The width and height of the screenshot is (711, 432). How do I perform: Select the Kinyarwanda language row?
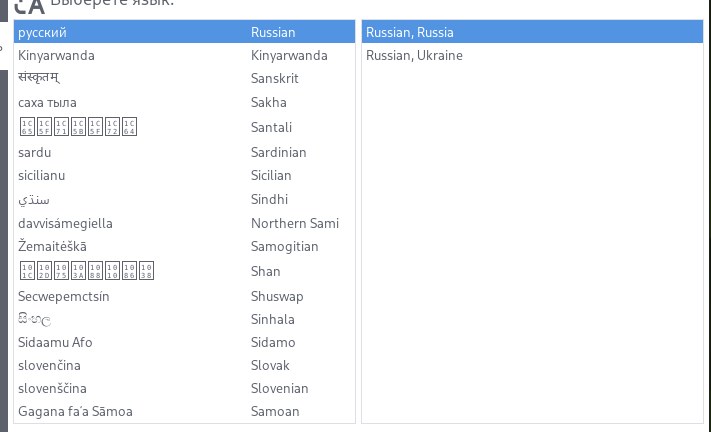point(185,55)
